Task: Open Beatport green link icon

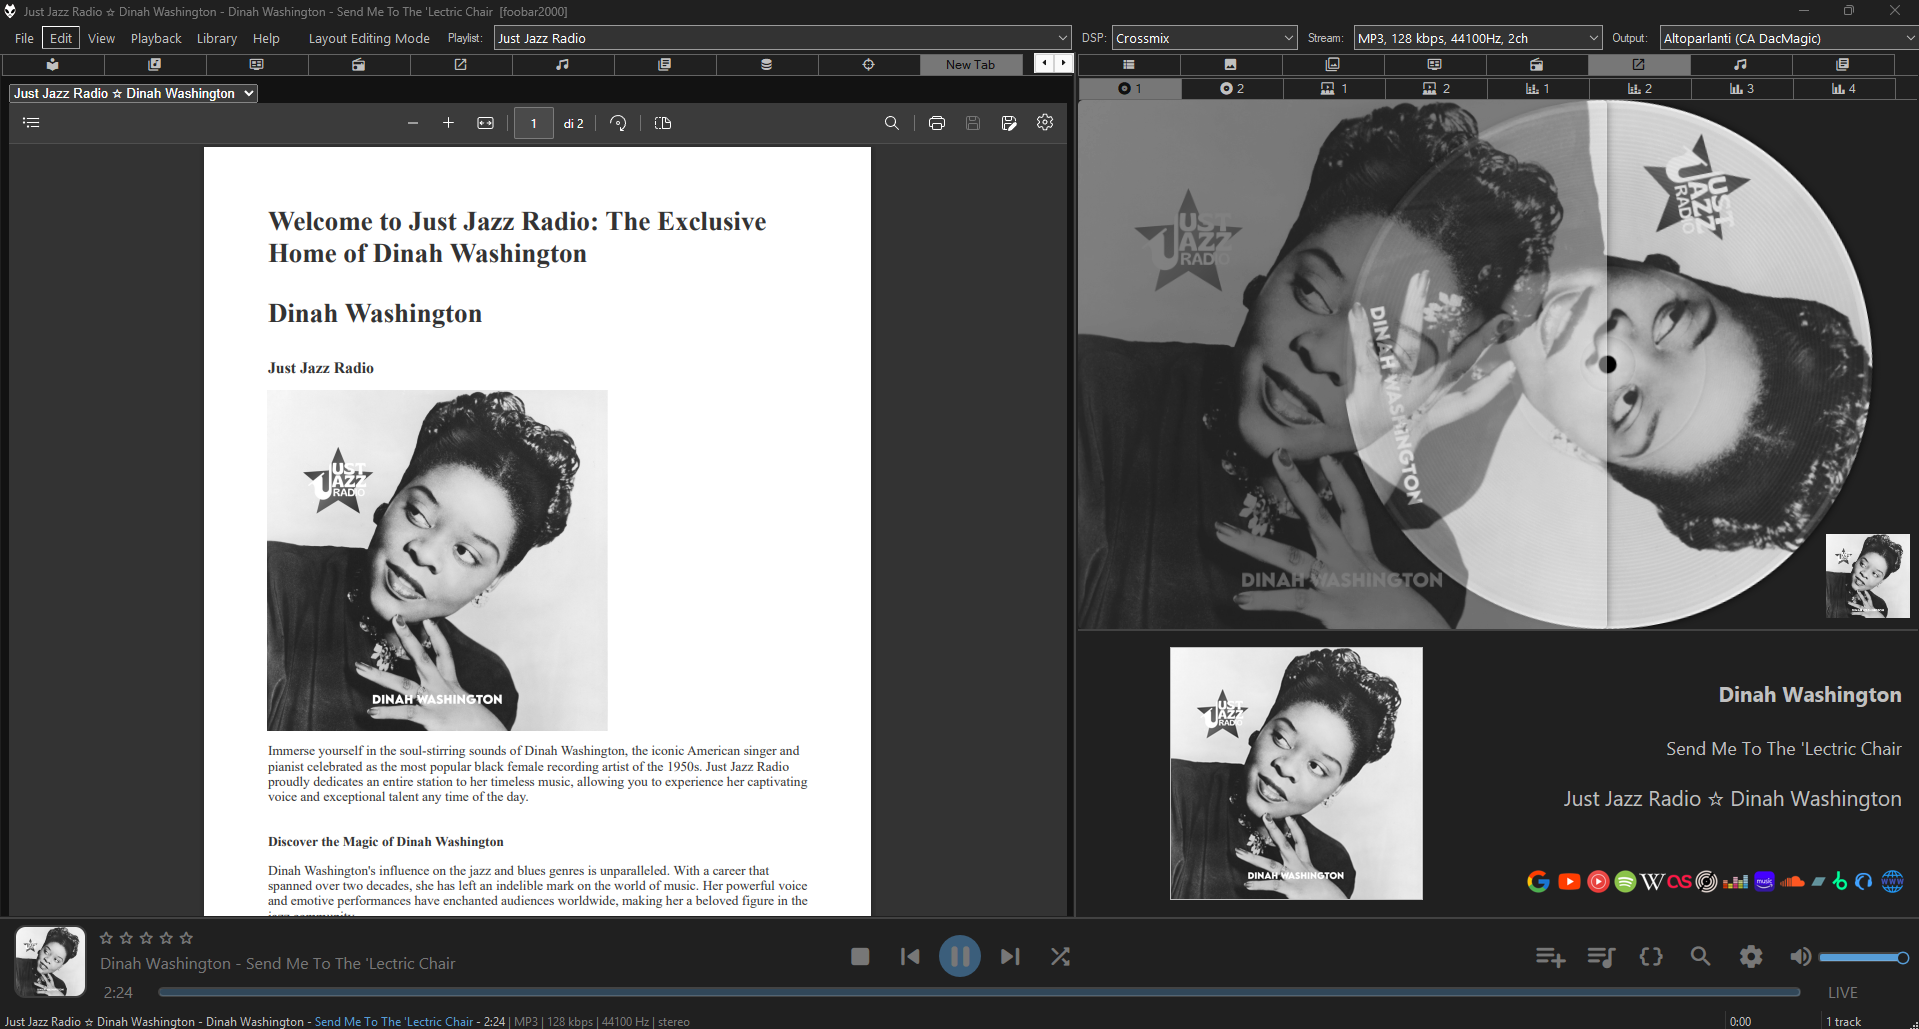Action: pos(1839,881)
